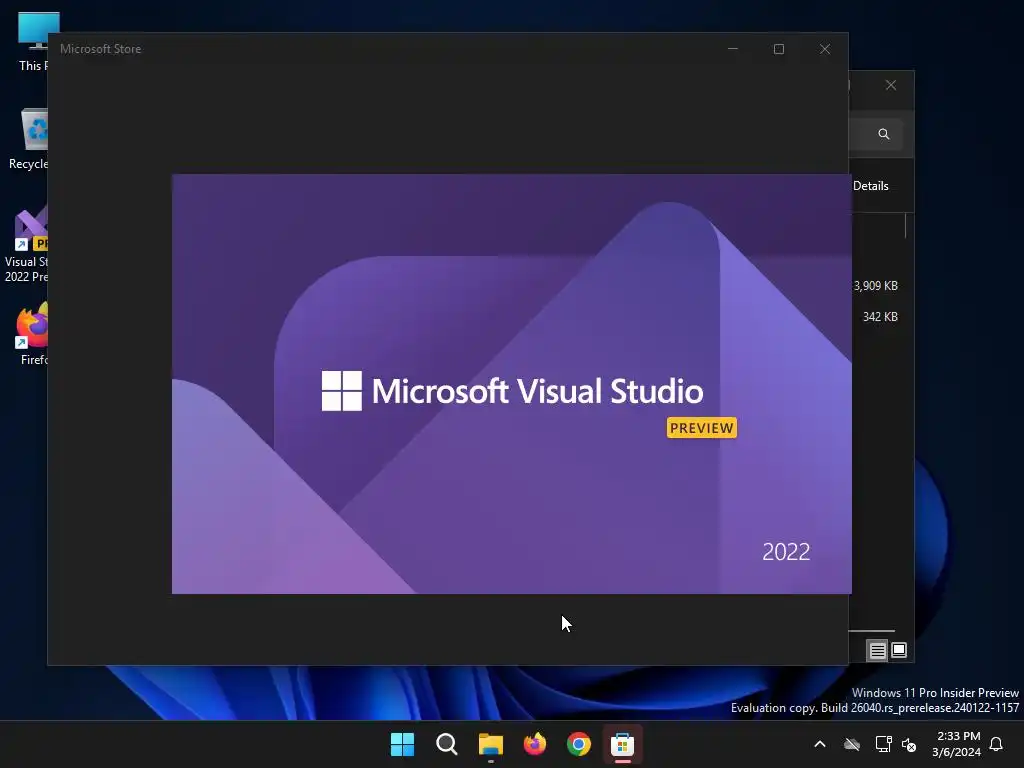The image size is (1024, 768).
Task: Close the Microsoft Store window
Action: click(x=825, y=49)
